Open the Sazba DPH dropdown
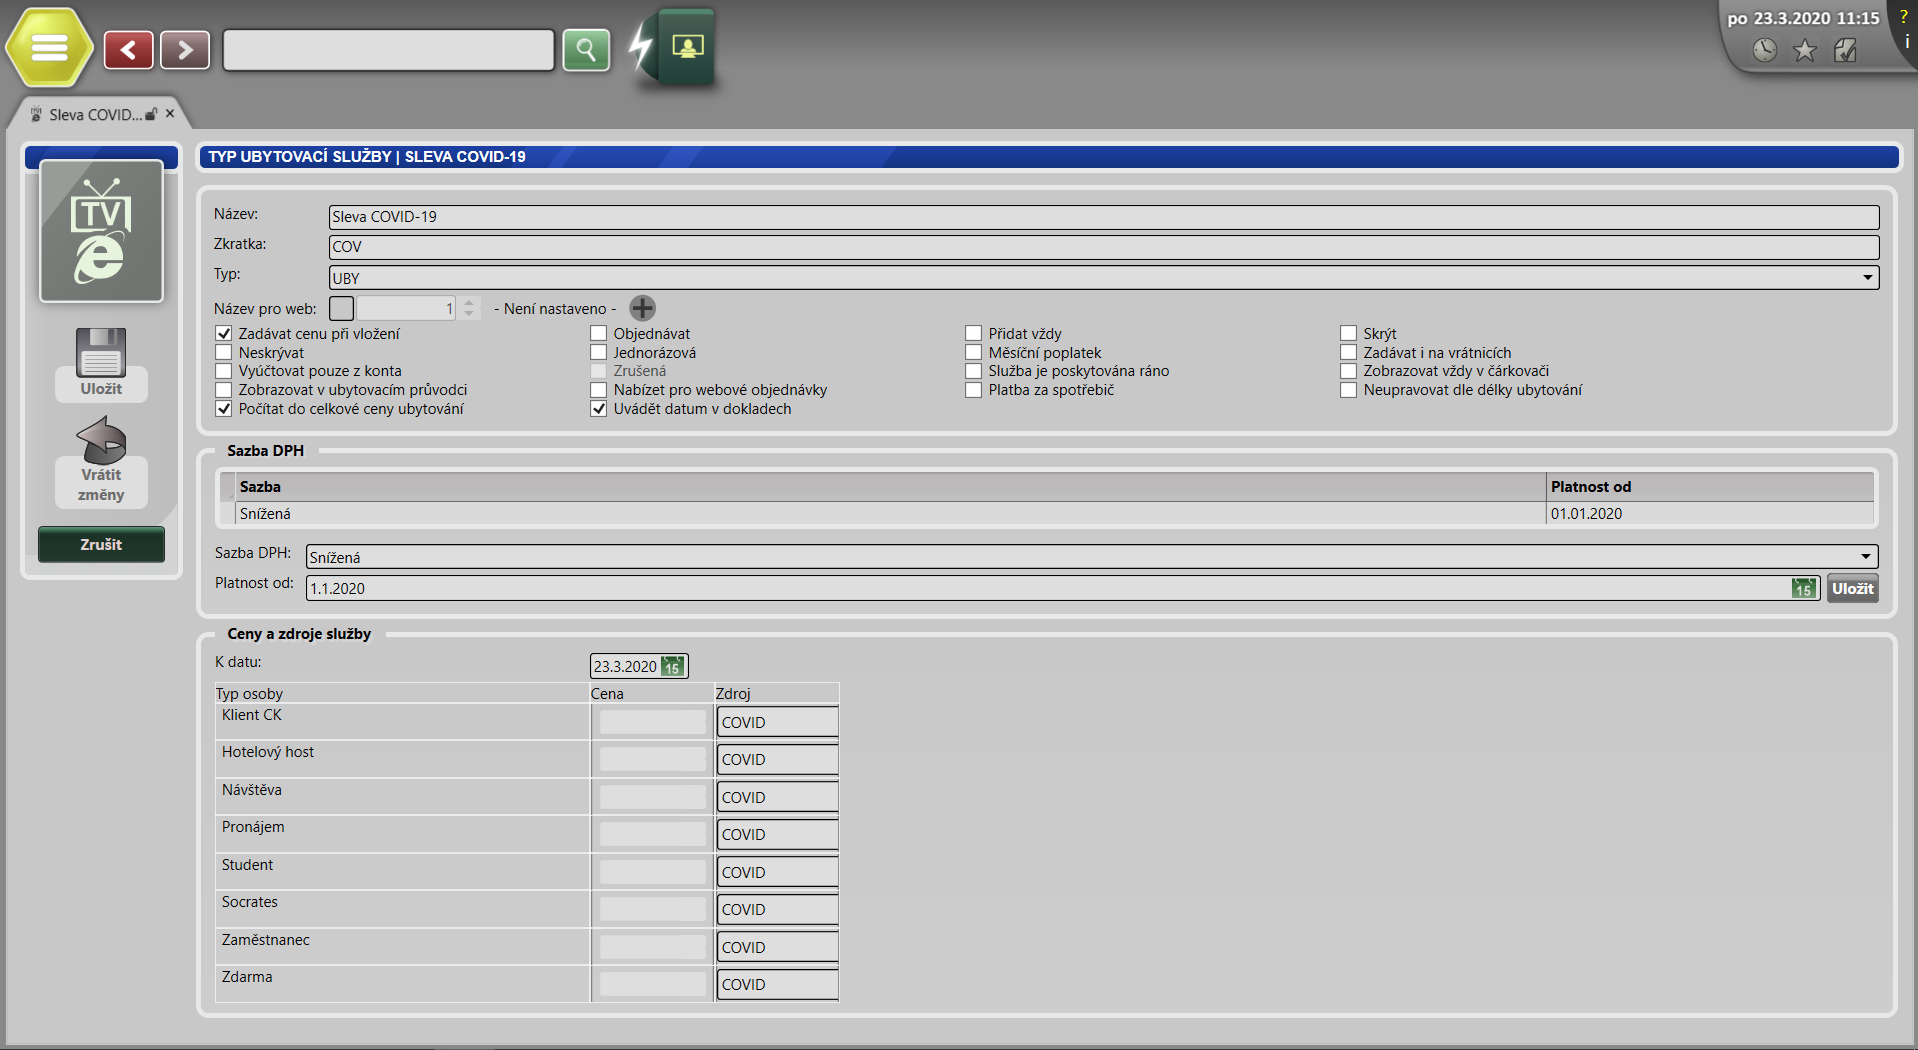This screenshot has width=1918, height=1050. (x=1865, y=557)
